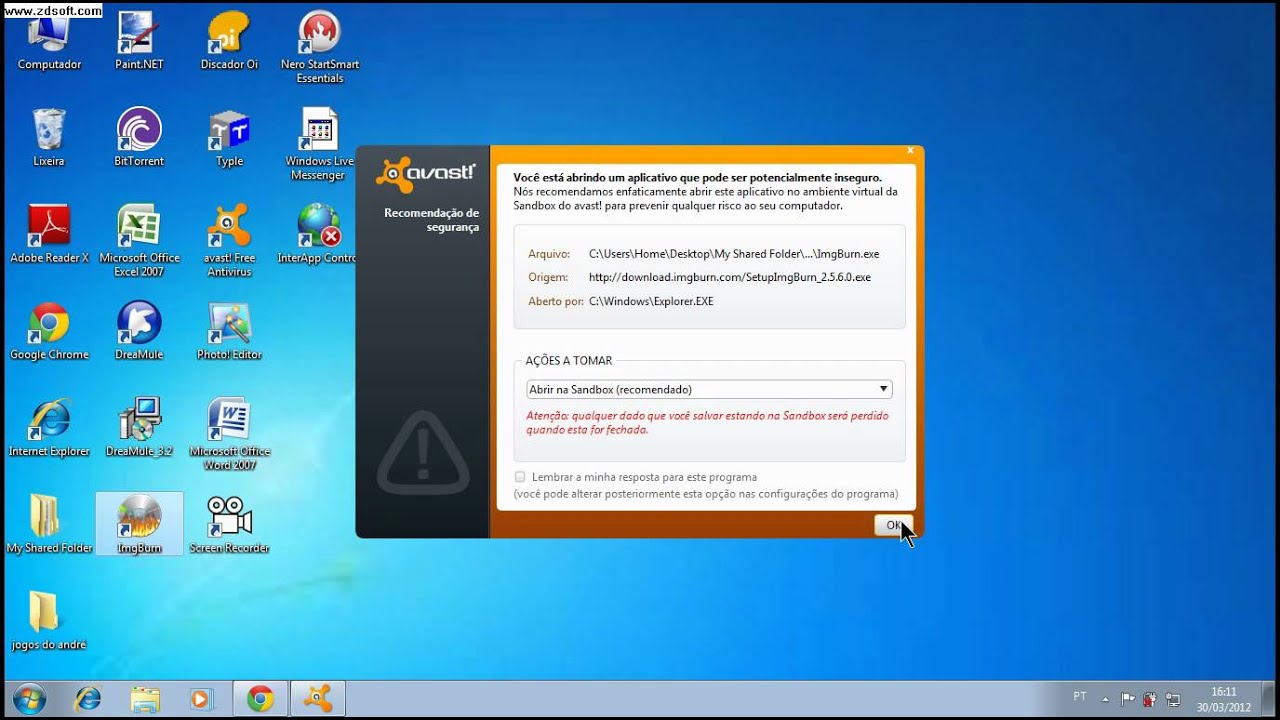Open the jogos do andré folder
The image size is (1280, 720).
tap(49, 621)
